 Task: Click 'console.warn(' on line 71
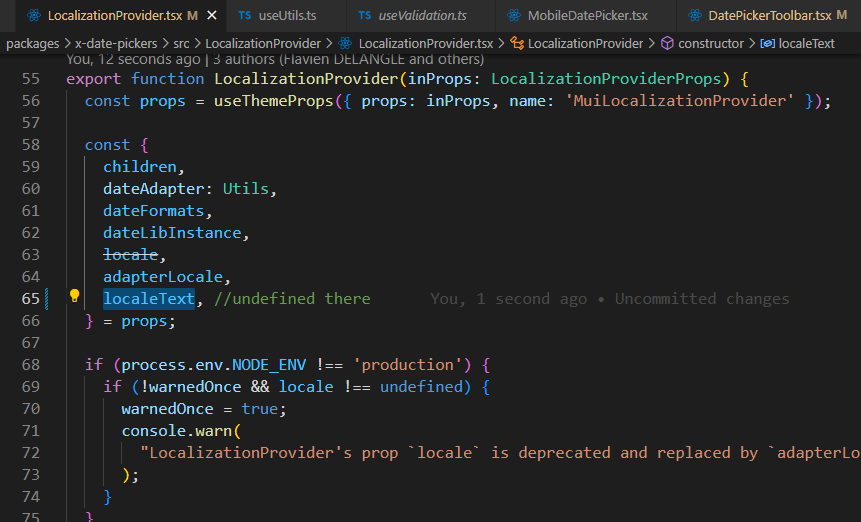(x=181, y=431)
